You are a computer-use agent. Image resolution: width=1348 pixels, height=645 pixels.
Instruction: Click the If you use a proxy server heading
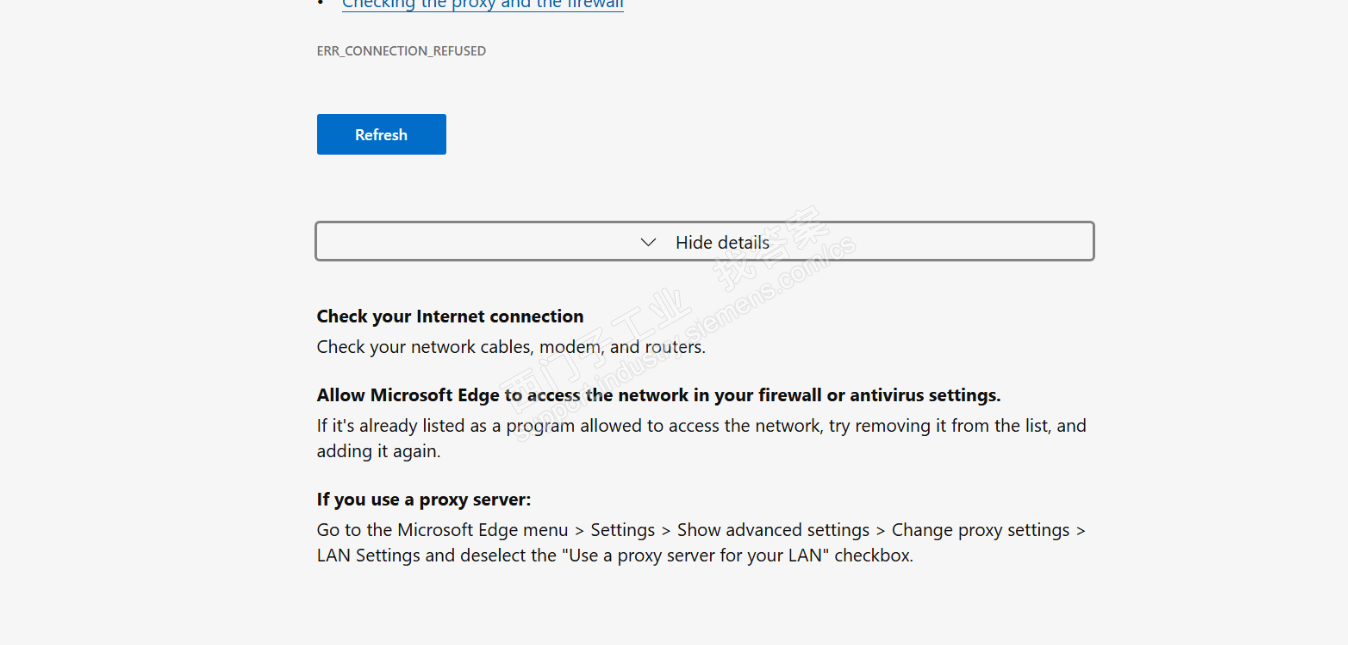423,499
